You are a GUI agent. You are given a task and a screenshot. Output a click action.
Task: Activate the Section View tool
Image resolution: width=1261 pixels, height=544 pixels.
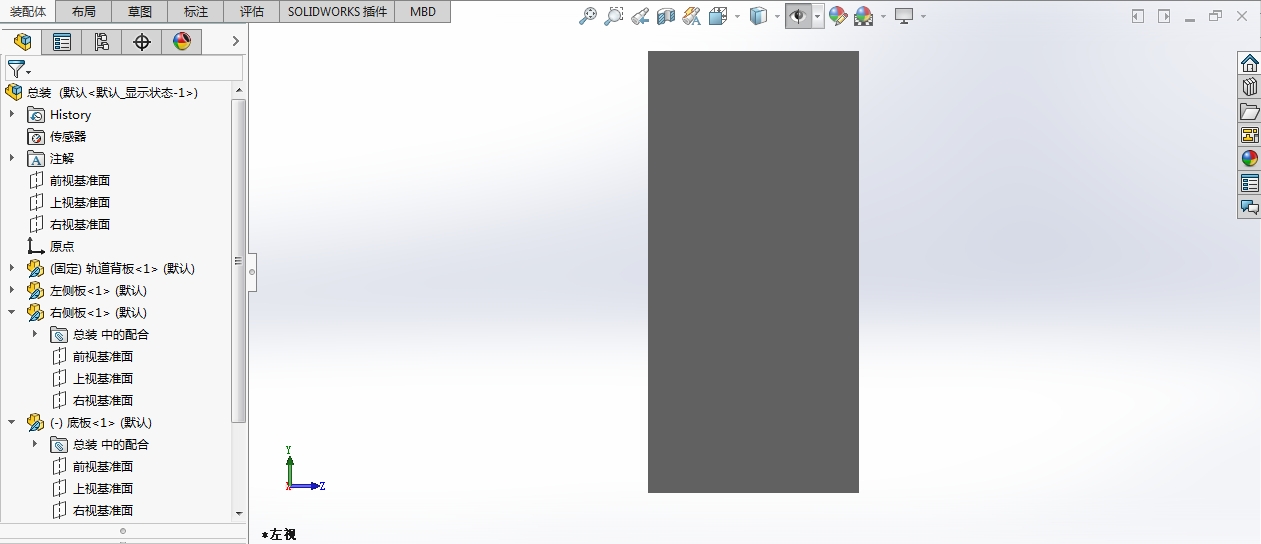click(666, 16)
